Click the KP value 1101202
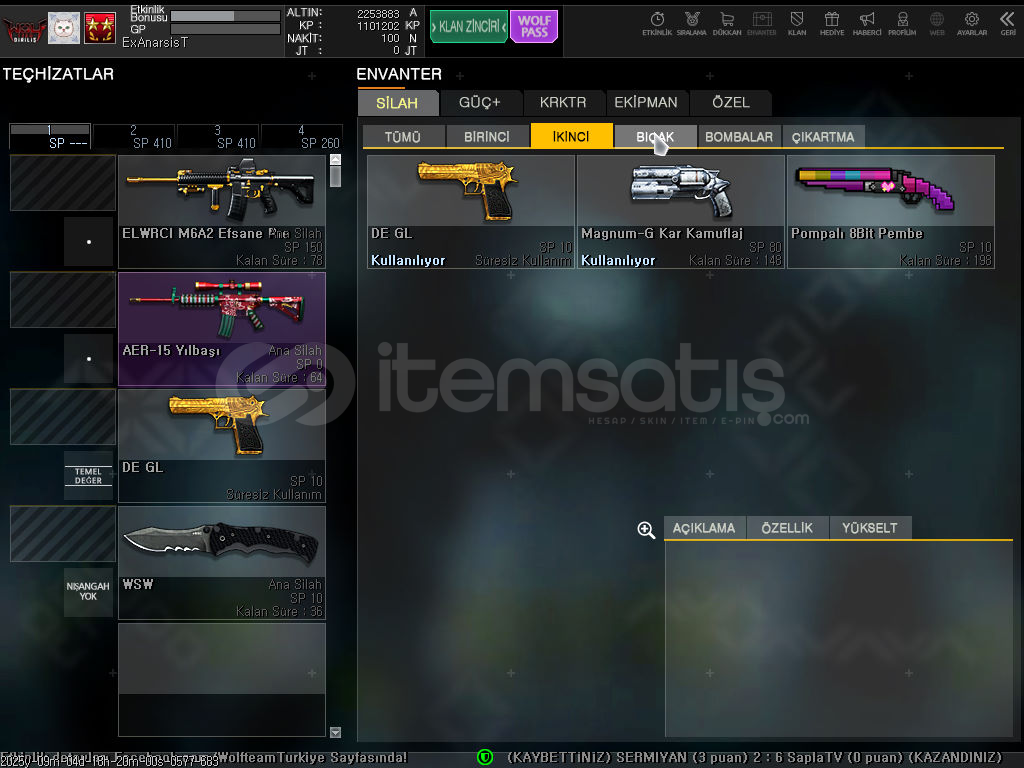The width and height of the screenshot is (1024, 768). [378, 26]
